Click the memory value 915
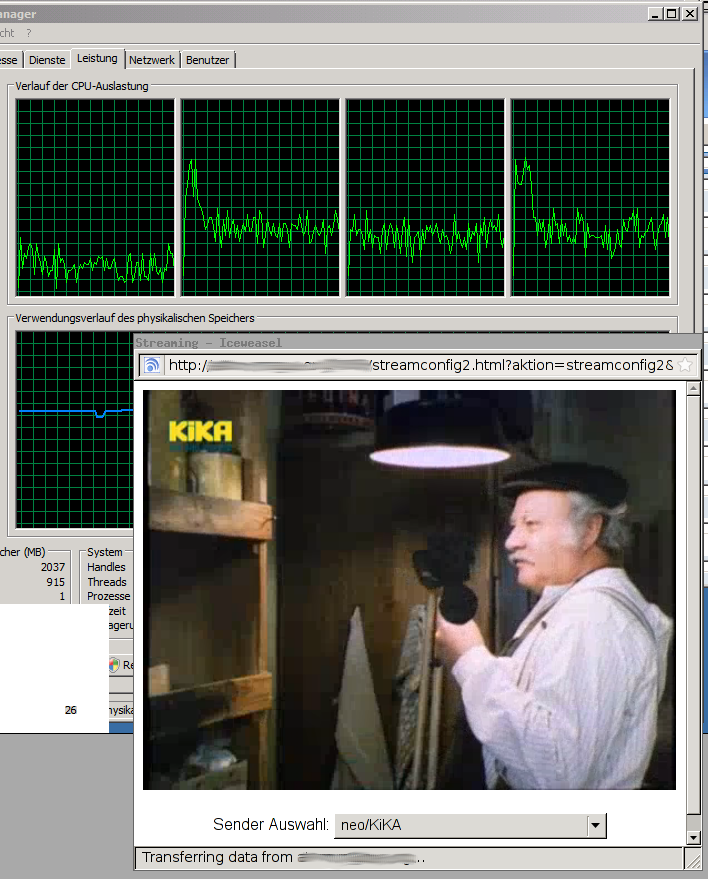Image resolution: width=708 pixels, height=879 pixels. pyautogui.click(x=55, y=582)
